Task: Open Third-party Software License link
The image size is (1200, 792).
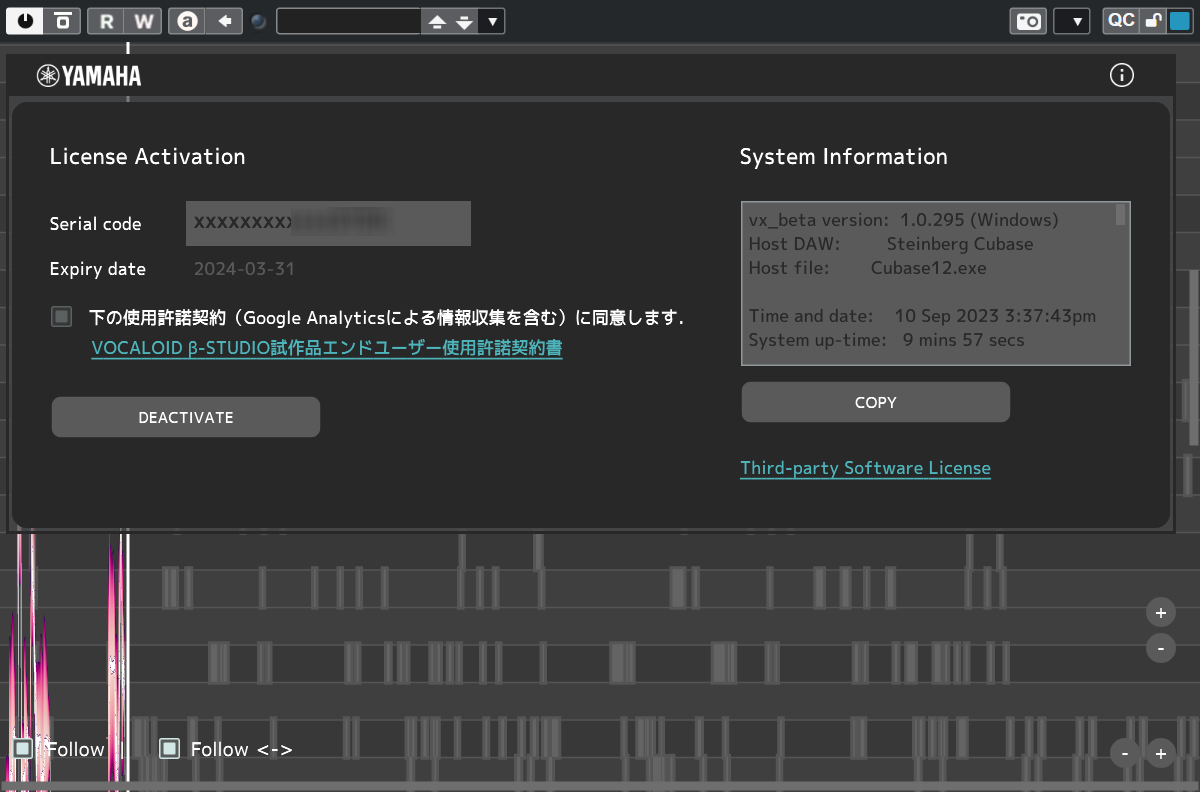Action: coord(865,468)
